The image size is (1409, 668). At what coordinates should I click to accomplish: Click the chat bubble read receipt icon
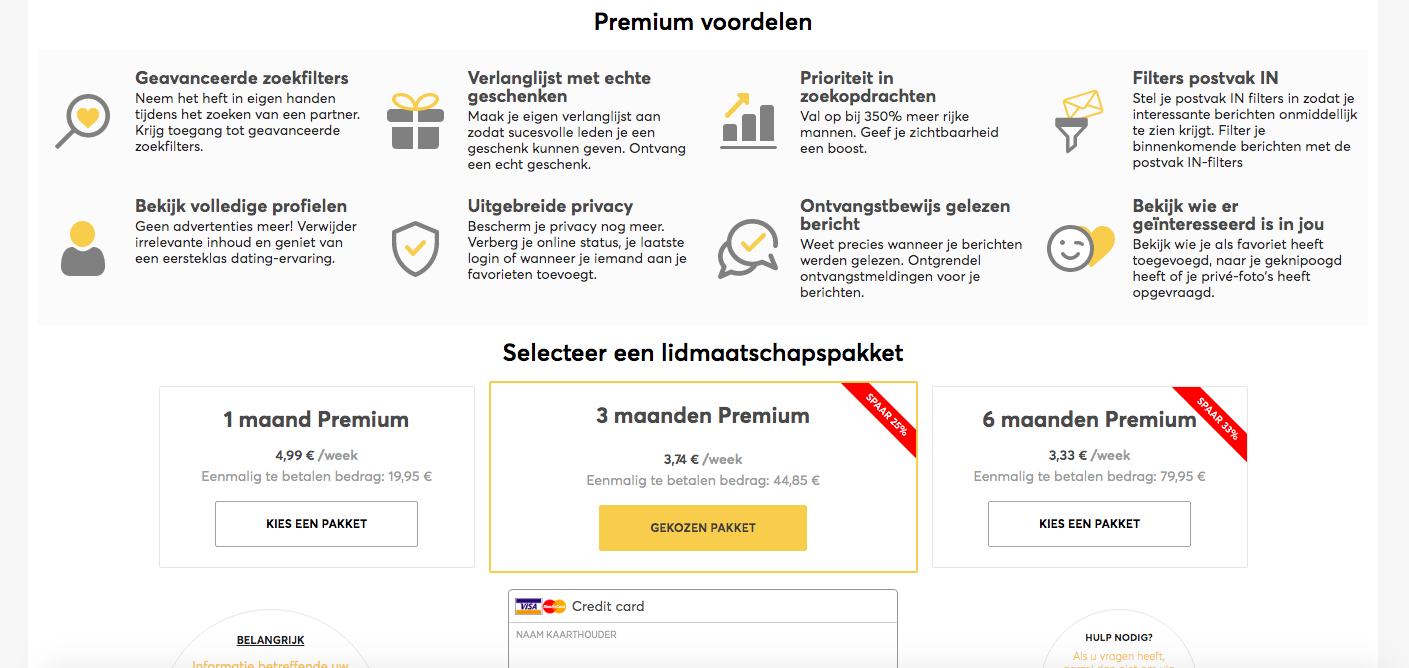(748, 248)
